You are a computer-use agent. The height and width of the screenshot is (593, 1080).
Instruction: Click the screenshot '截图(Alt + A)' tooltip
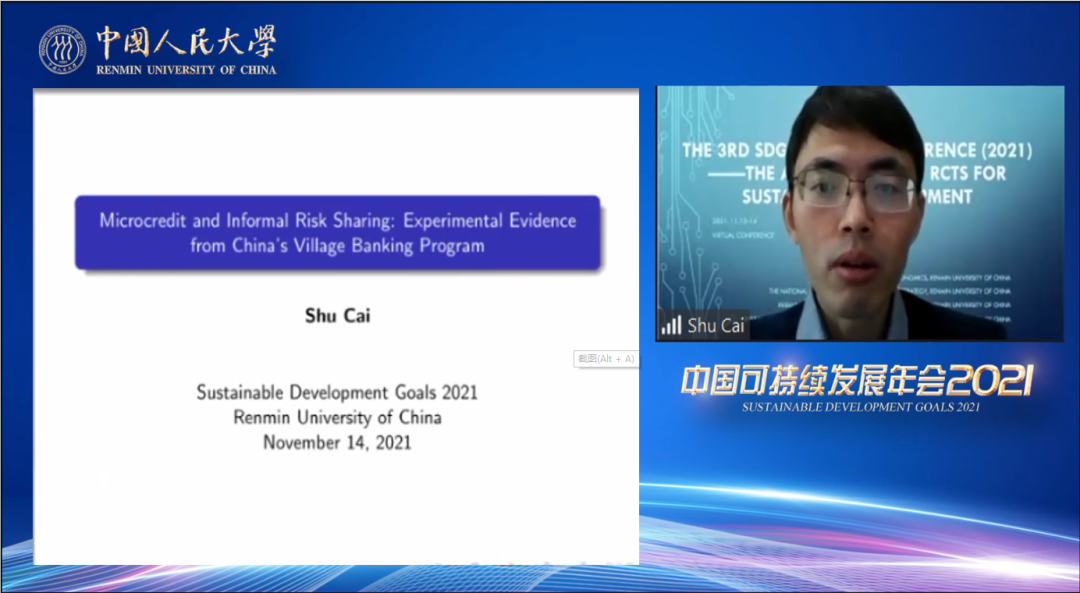[x=605, y=359]
